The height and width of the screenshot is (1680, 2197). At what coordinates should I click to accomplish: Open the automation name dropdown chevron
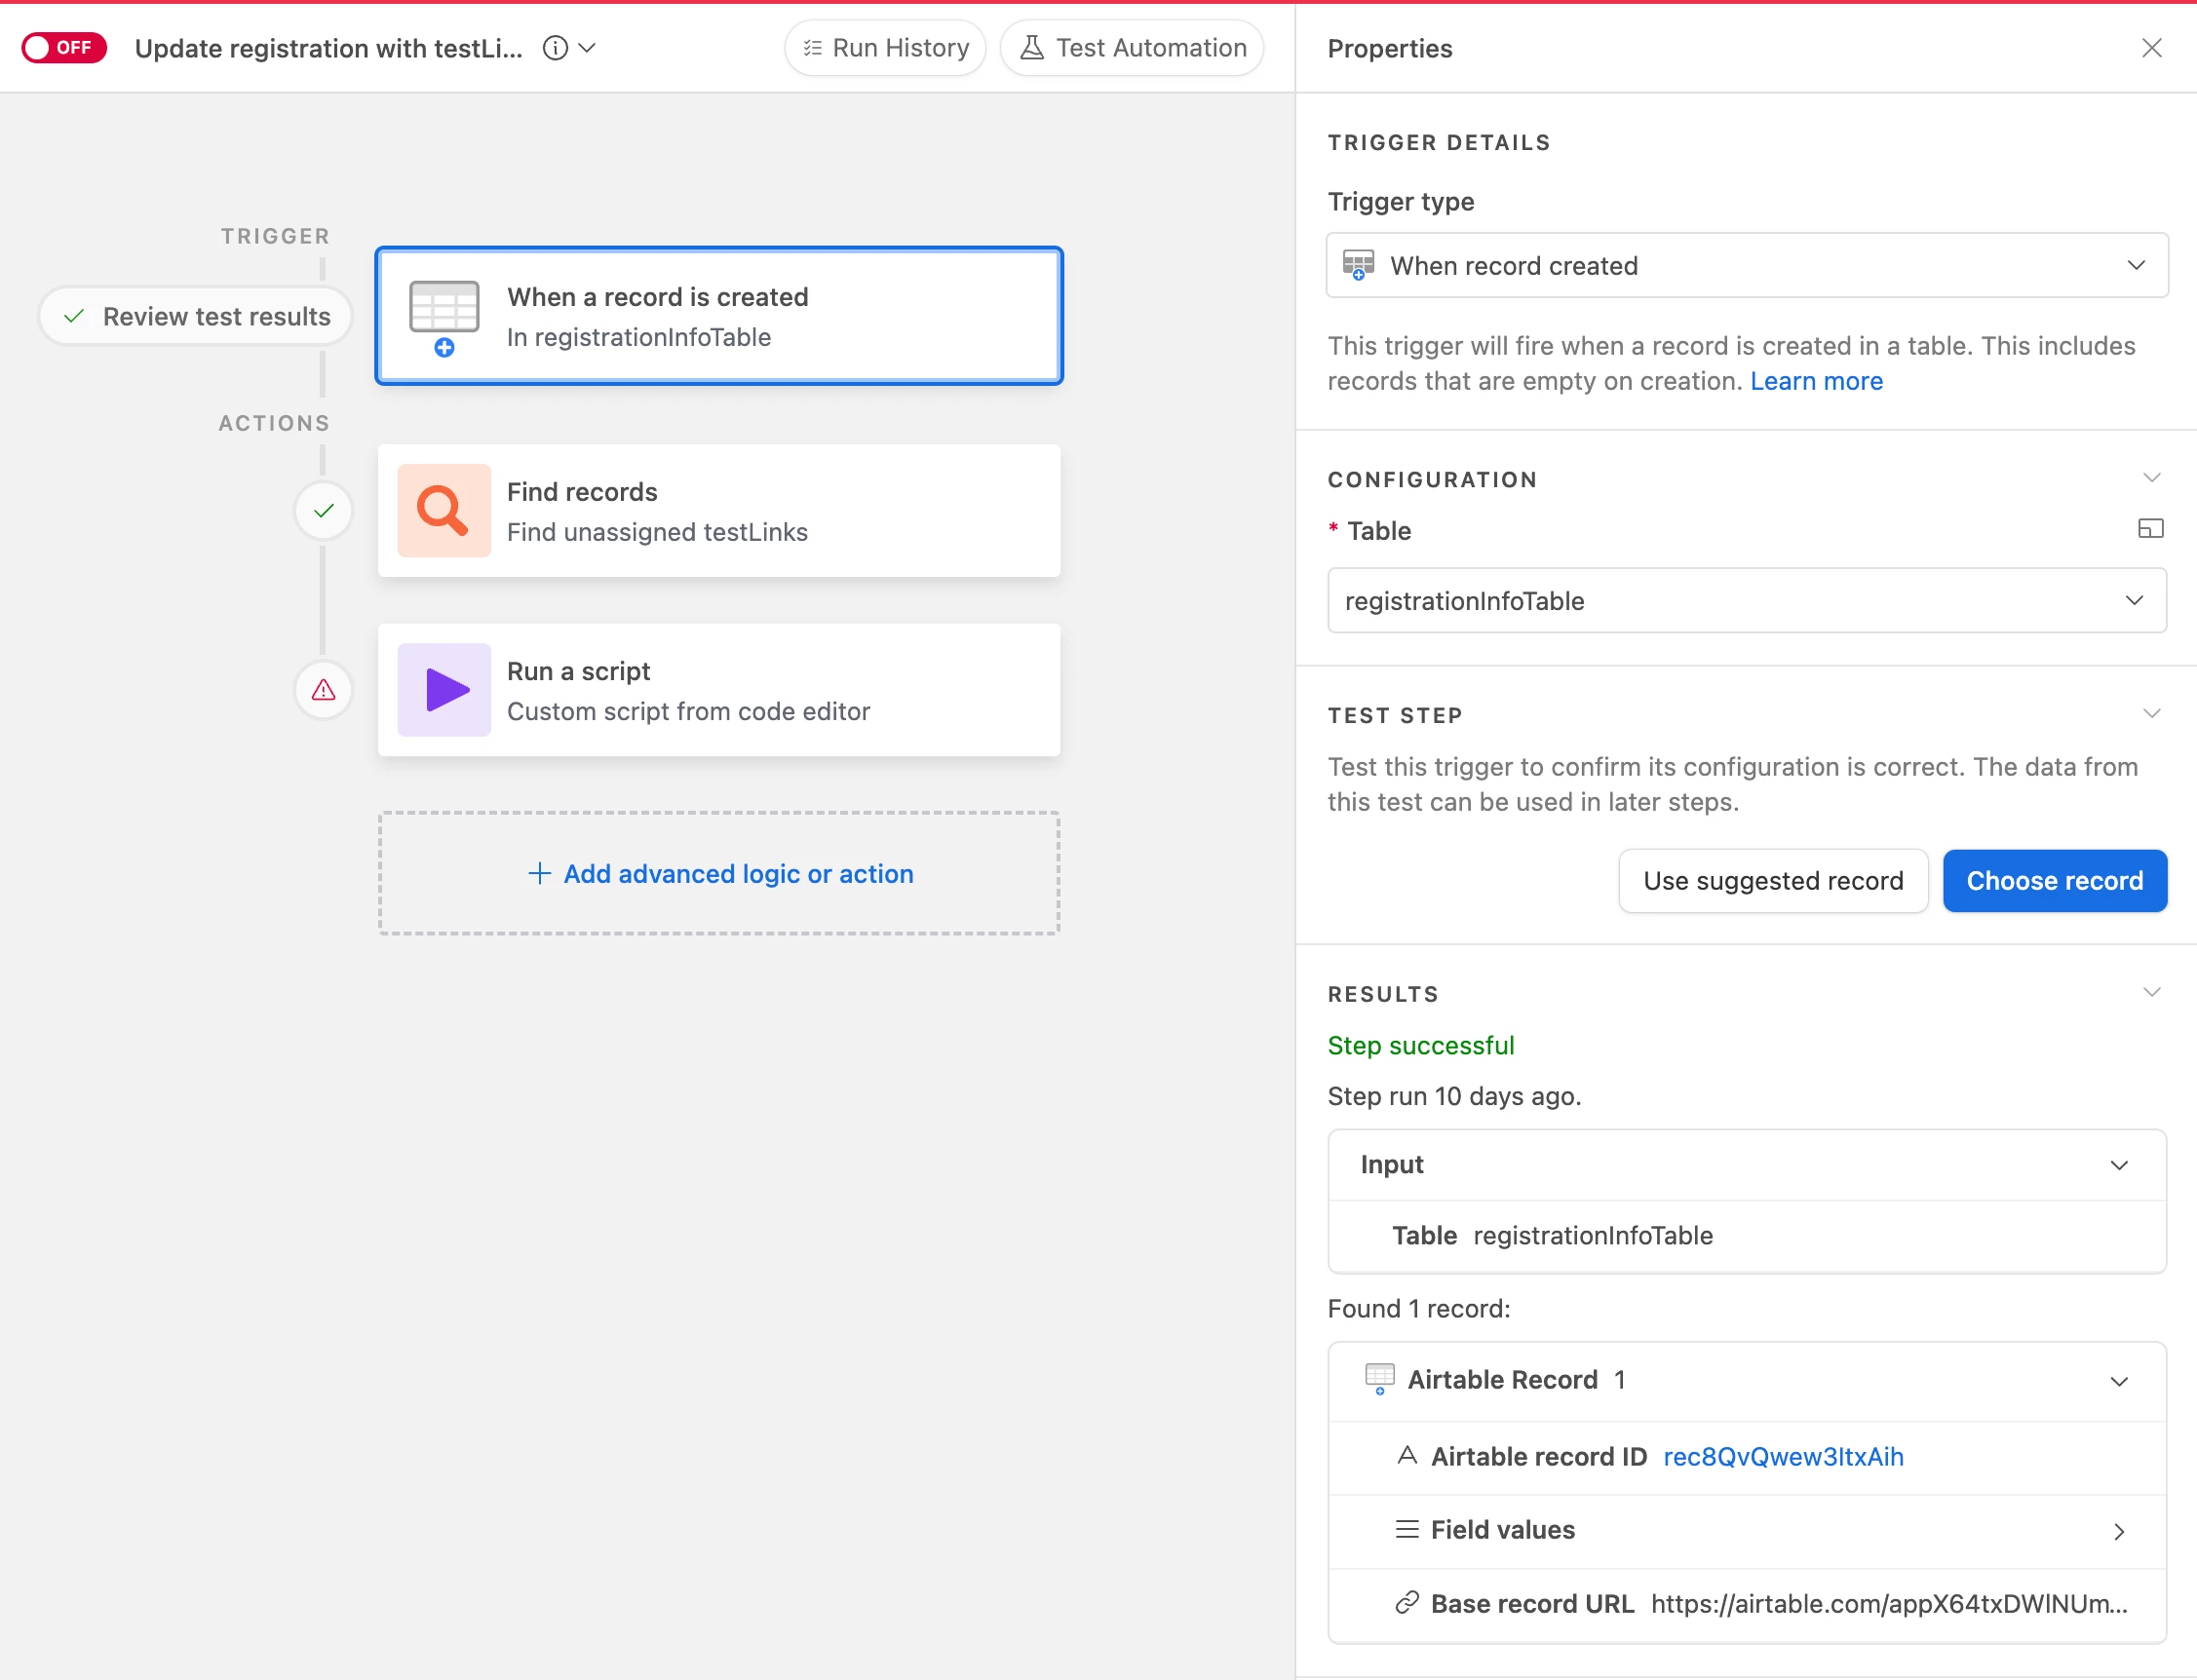coord(588,48)
